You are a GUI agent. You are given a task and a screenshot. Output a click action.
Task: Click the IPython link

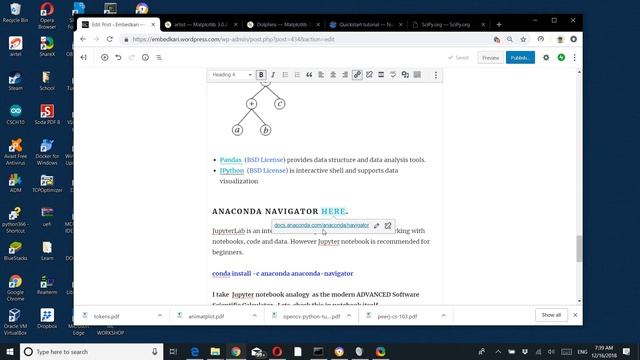tap(231, 170)
